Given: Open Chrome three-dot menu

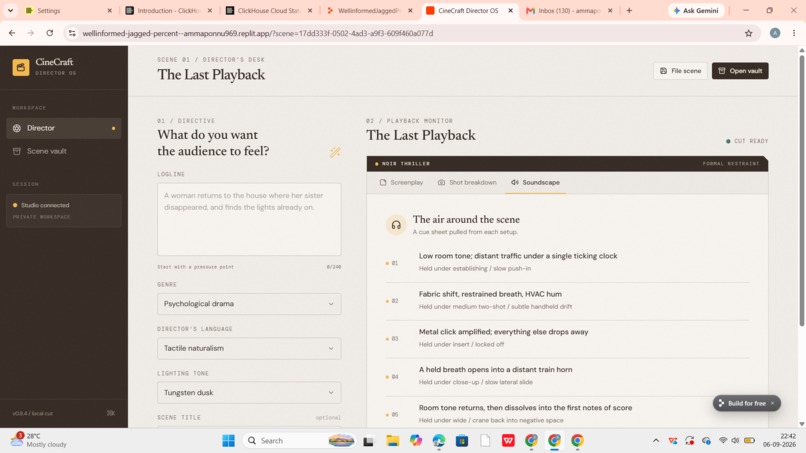Looking at the screenshot, I should click(794, 33).
